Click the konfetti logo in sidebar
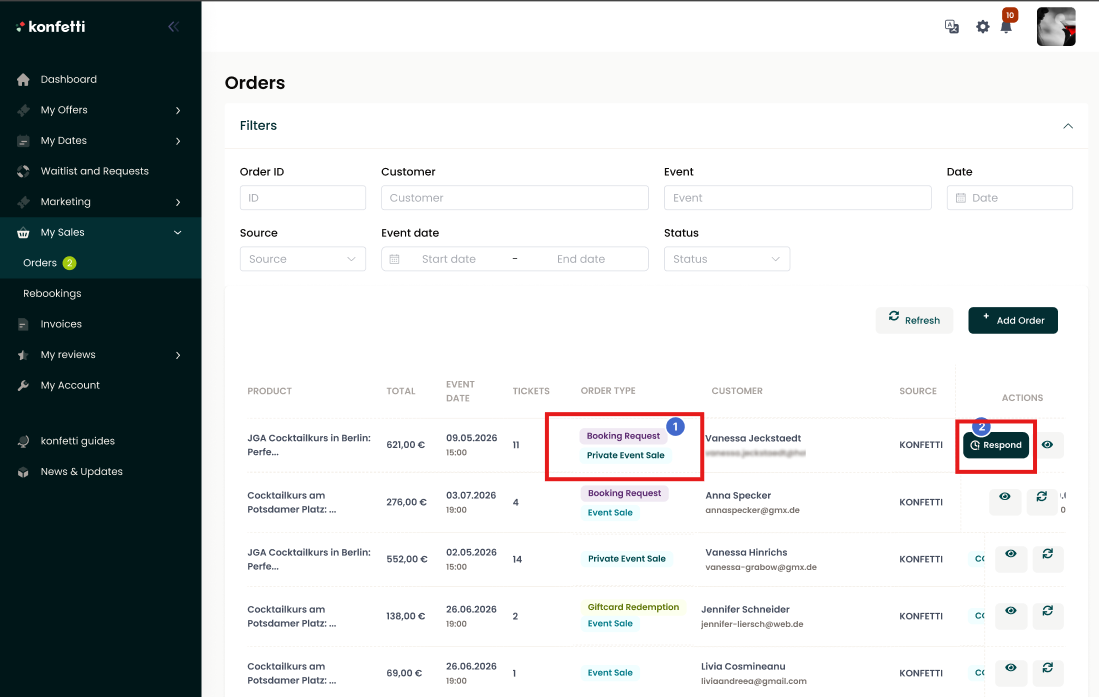 pyautogui.click(x=51, y=27)
